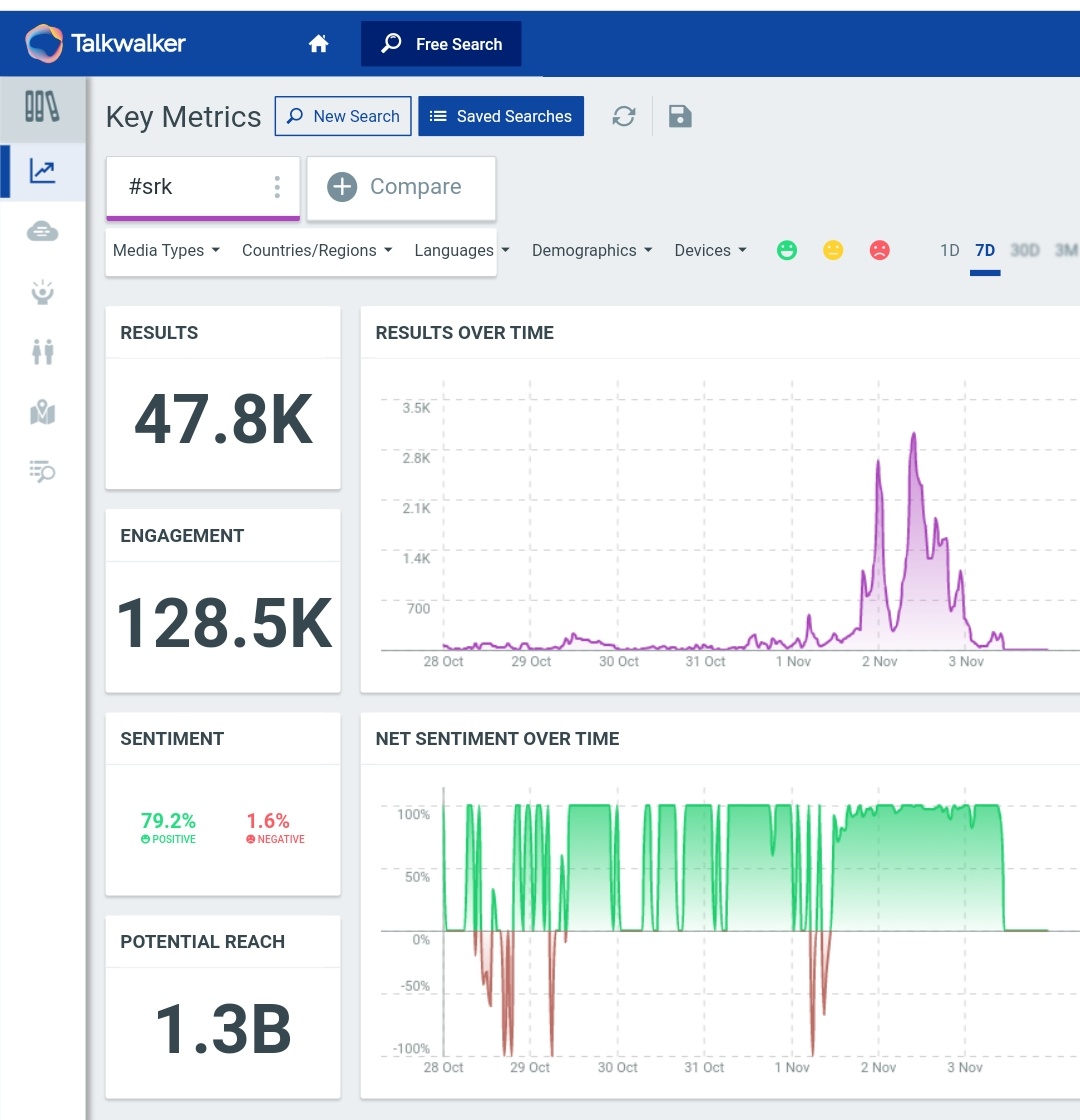
Task: Switch the time range to 1D
Action: coord(948,250)
